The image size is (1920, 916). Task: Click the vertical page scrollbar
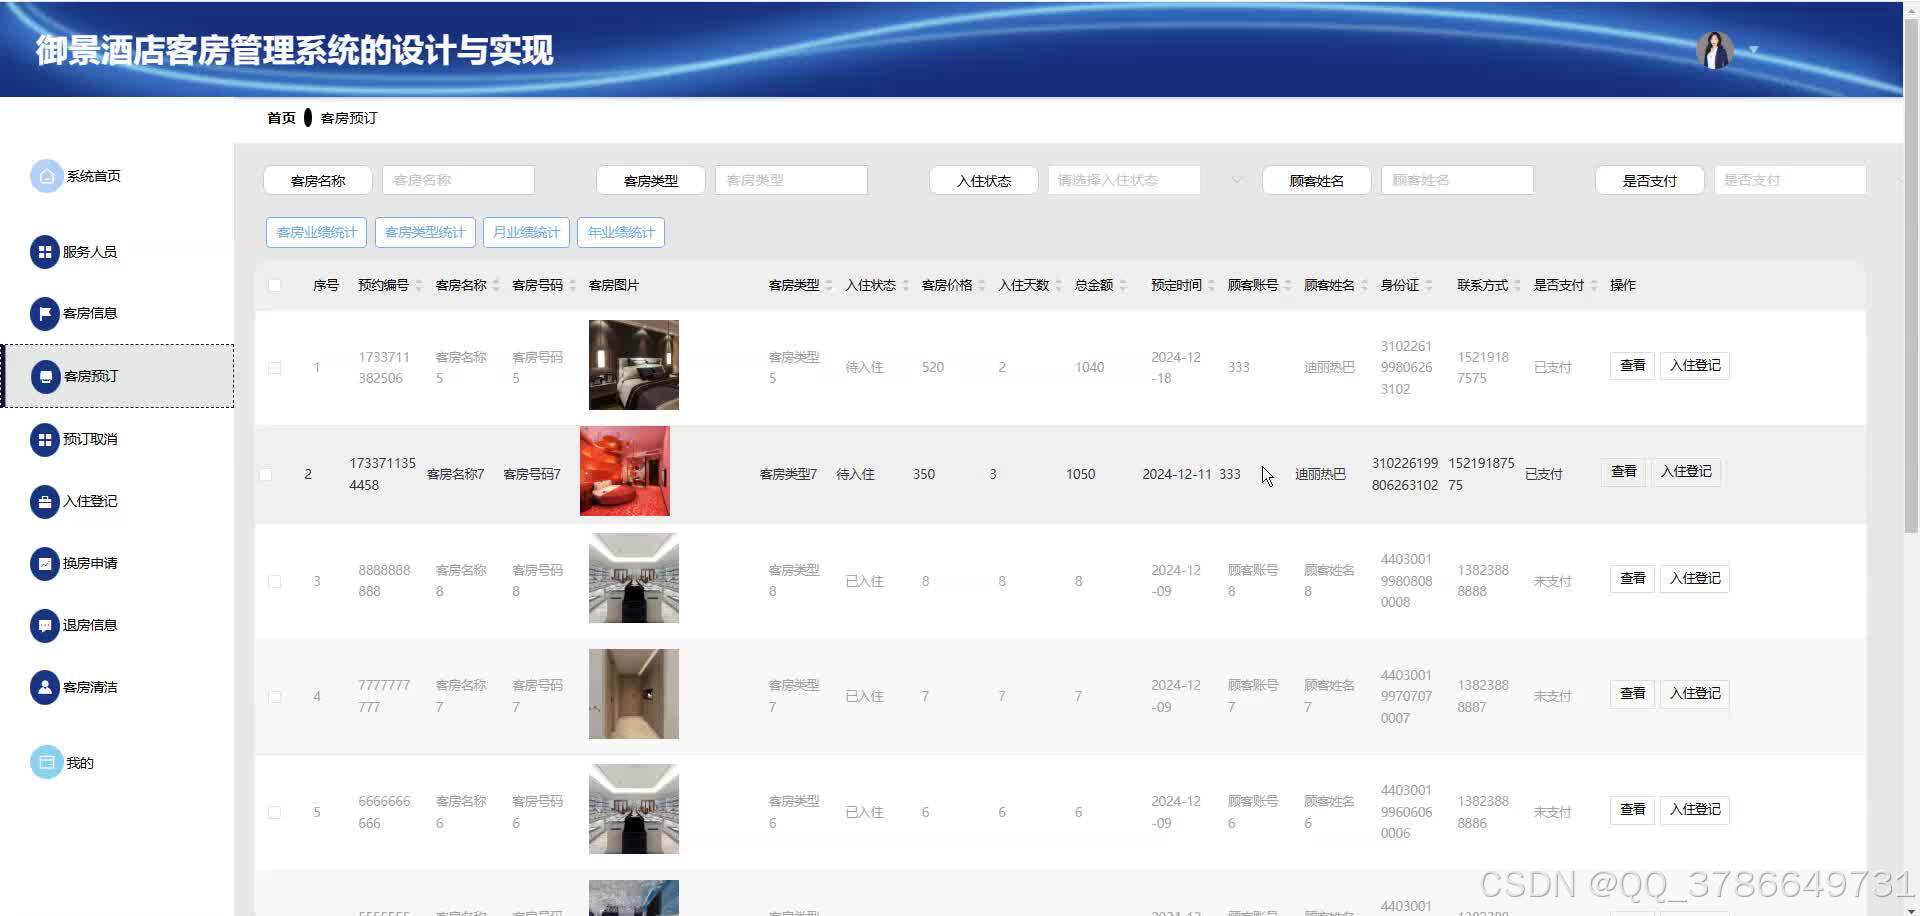pos(1911,300)
